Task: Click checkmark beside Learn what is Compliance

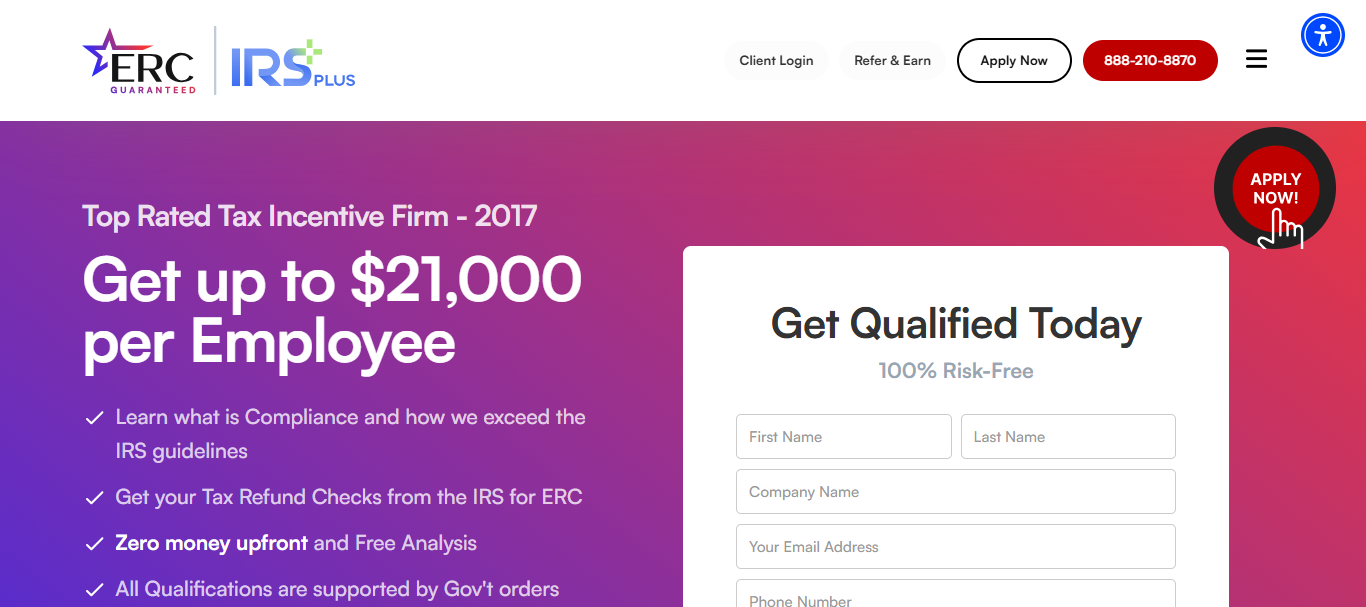Action: click(95, 418)
